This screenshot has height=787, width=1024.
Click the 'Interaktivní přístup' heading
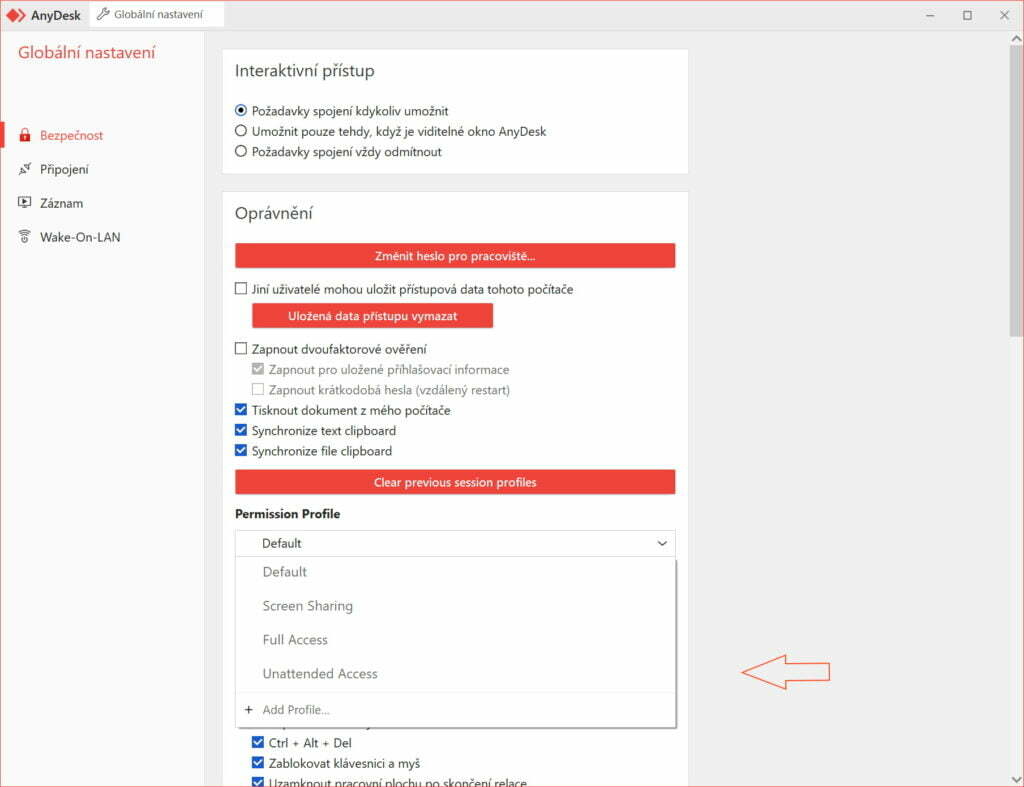304,71
